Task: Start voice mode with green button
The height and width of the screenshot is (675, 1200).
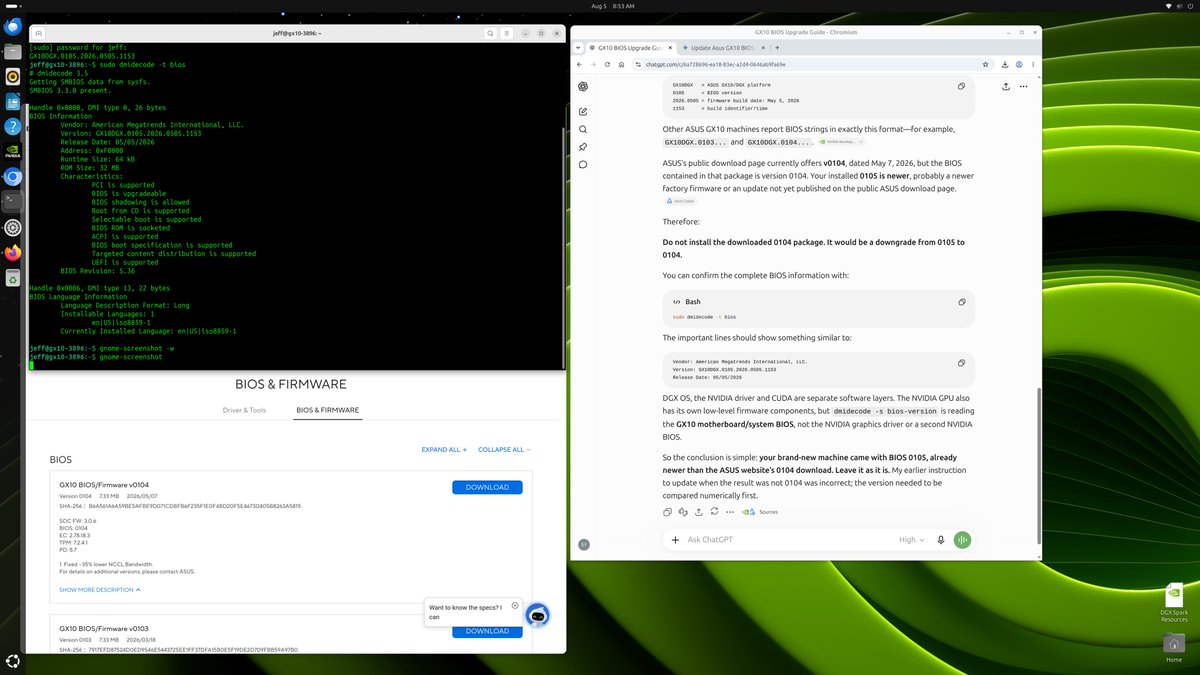Action: (962, 540)
